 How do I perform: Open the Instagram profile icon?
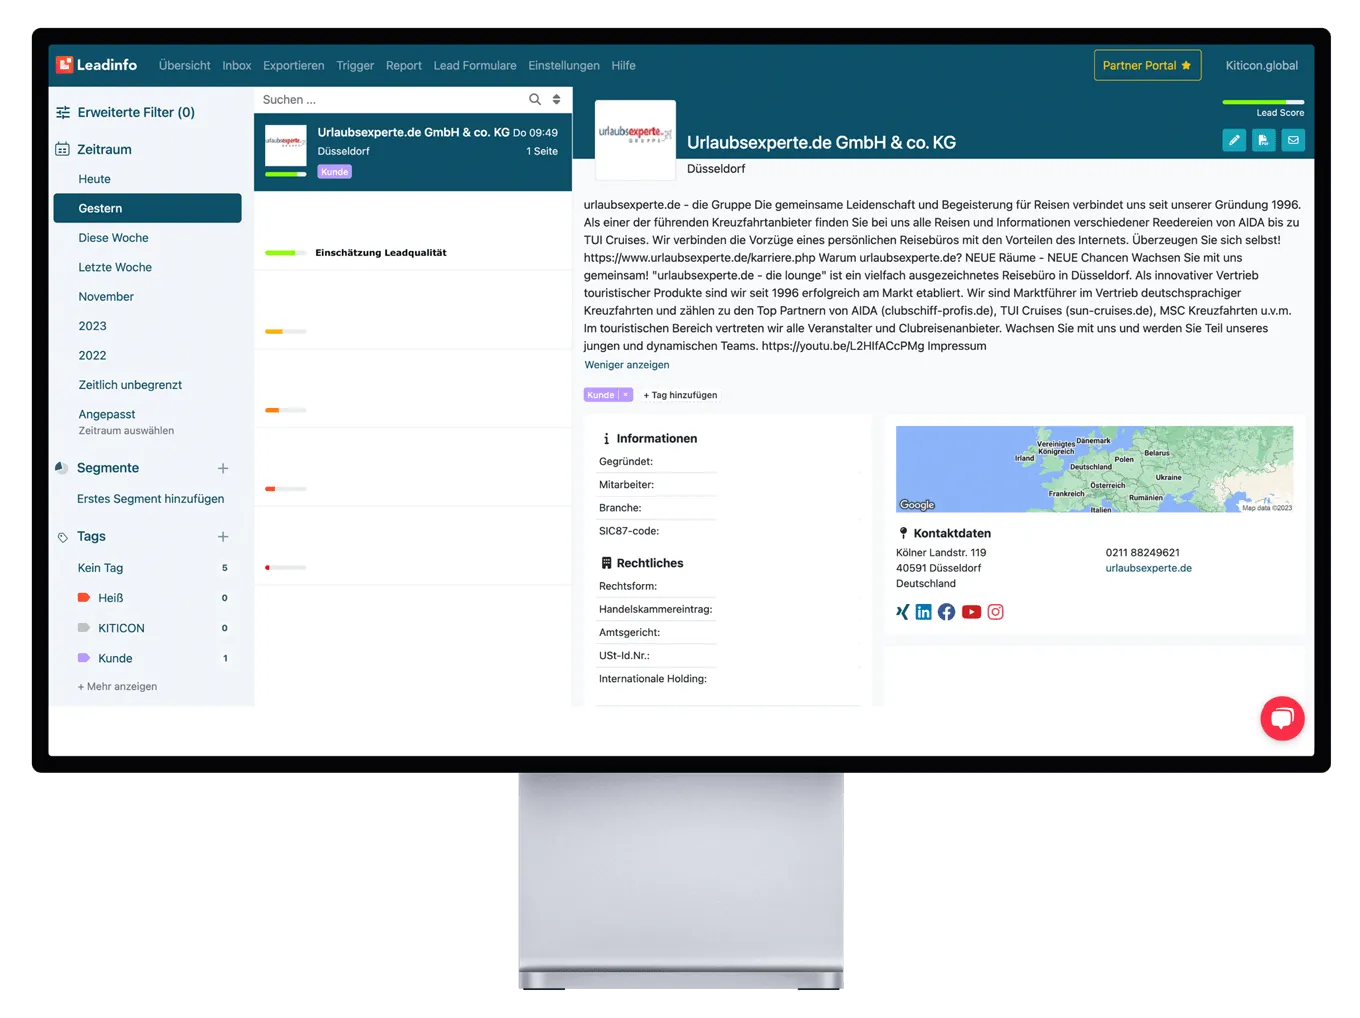tap(995, 612)
